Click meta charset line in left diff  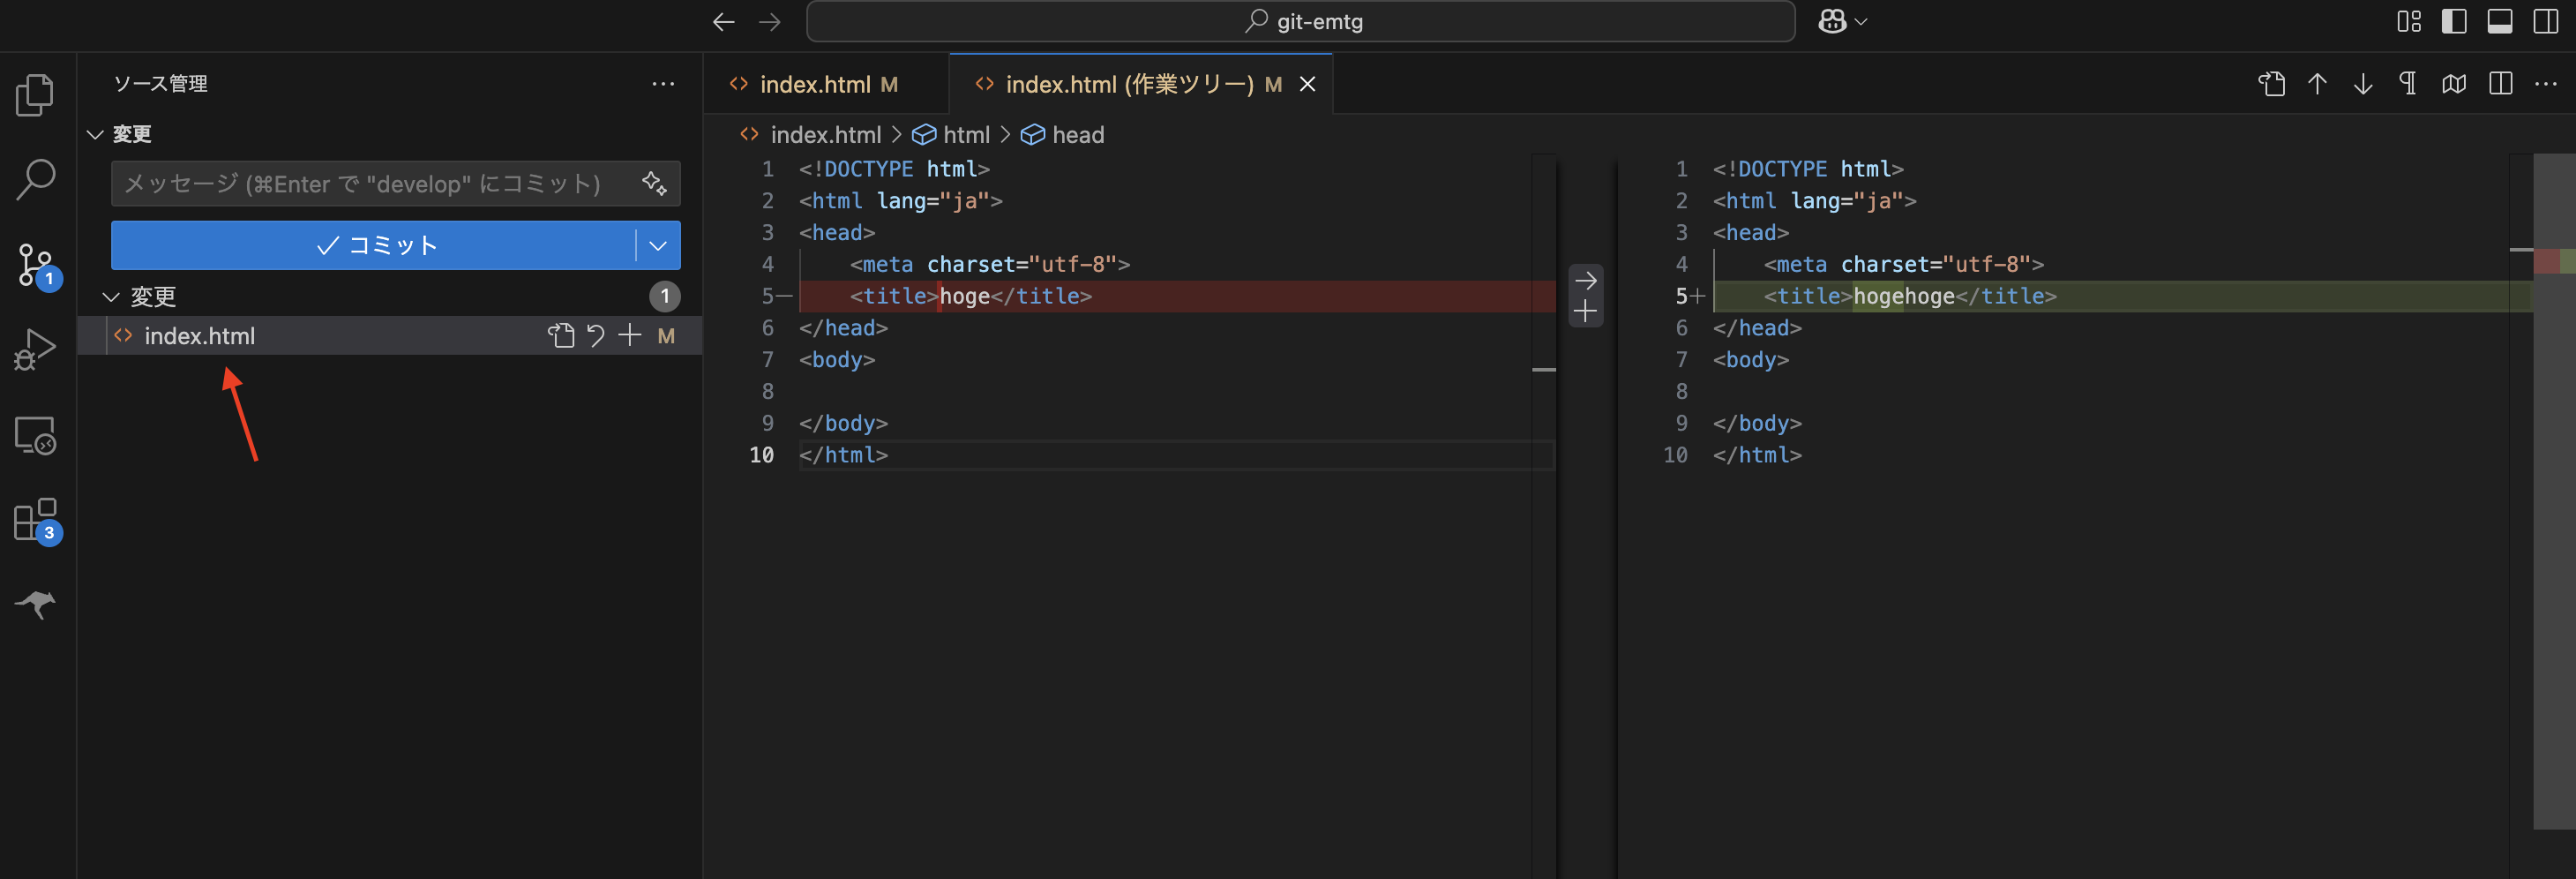[989, 264]
